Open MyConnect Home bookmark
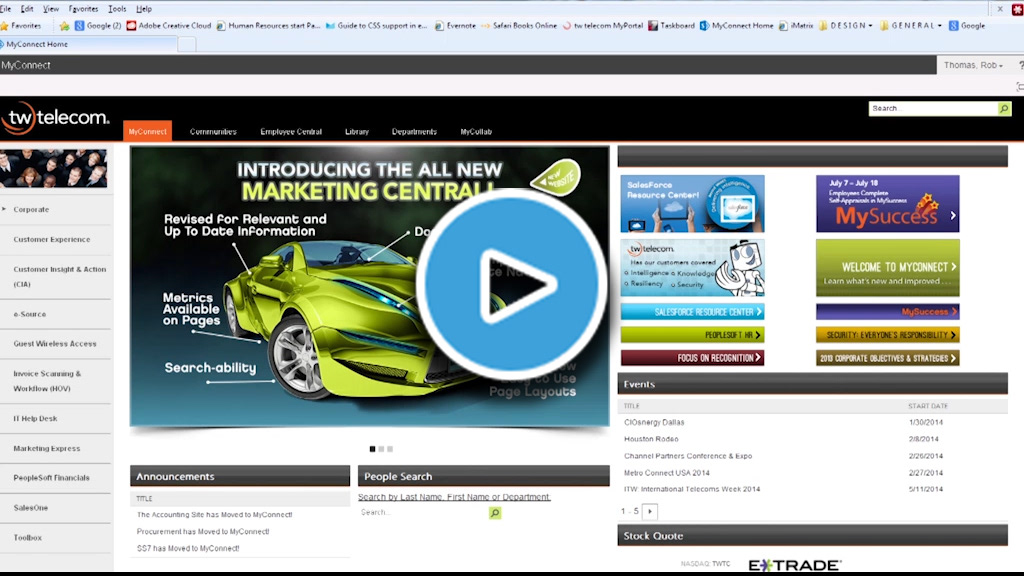1024x576 pixels. point(737,25)
